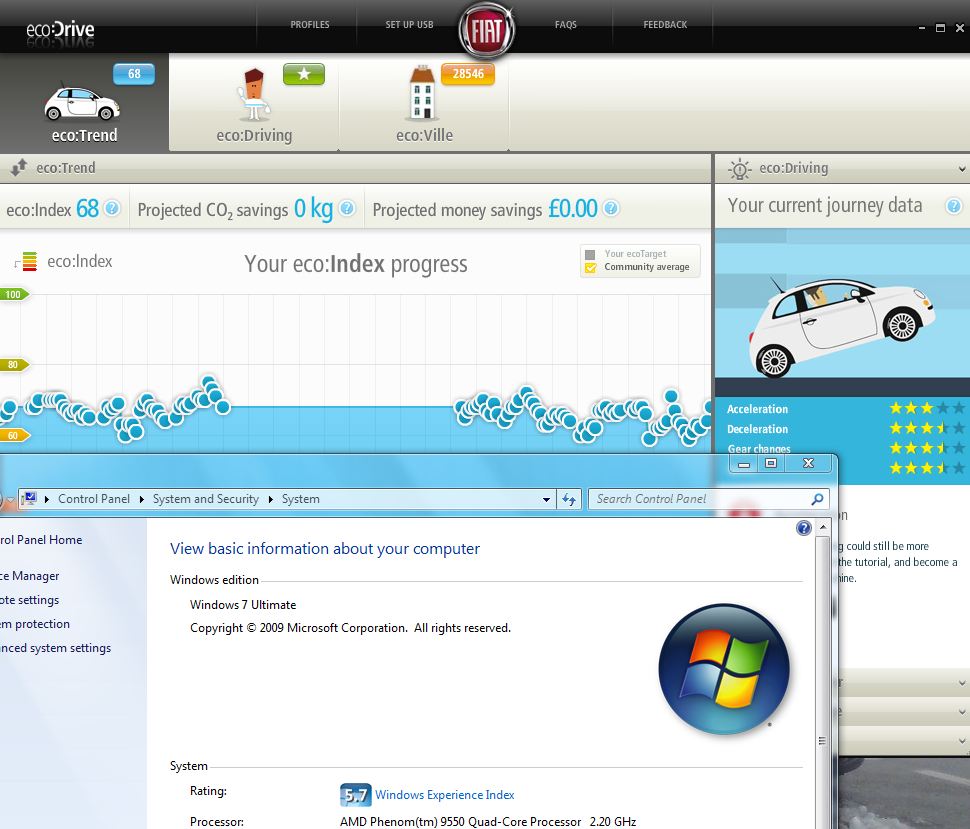Select the eco:Trend tab
The width and height of the screenshot is (970, 829).
pos(84,103)
